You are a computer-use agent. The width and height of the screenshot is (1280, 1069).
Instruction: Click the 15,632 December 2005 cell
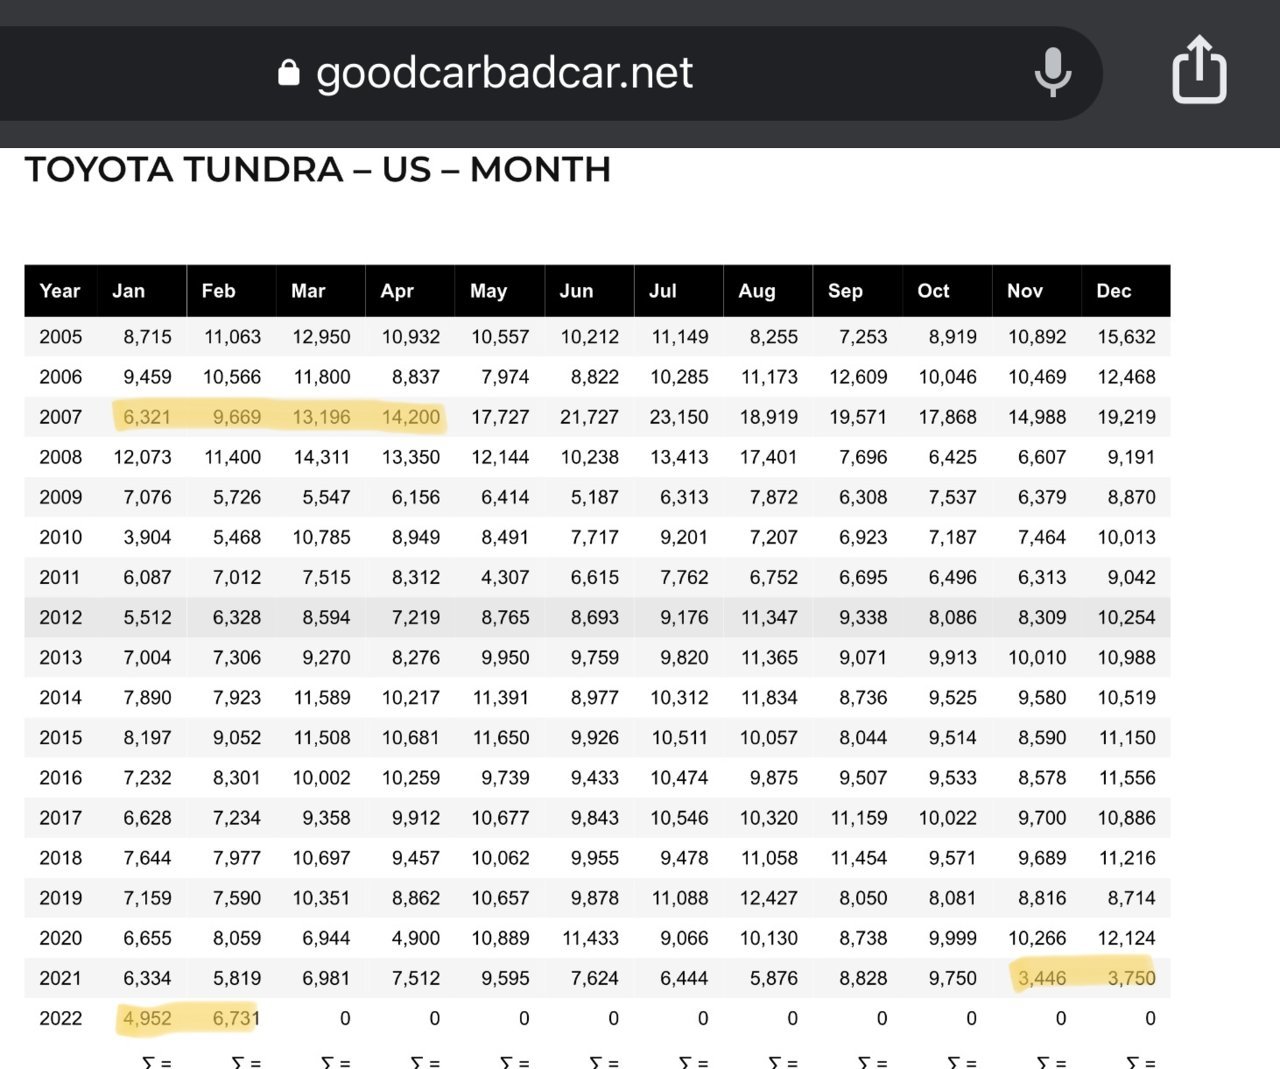[x=1126, y=337]
